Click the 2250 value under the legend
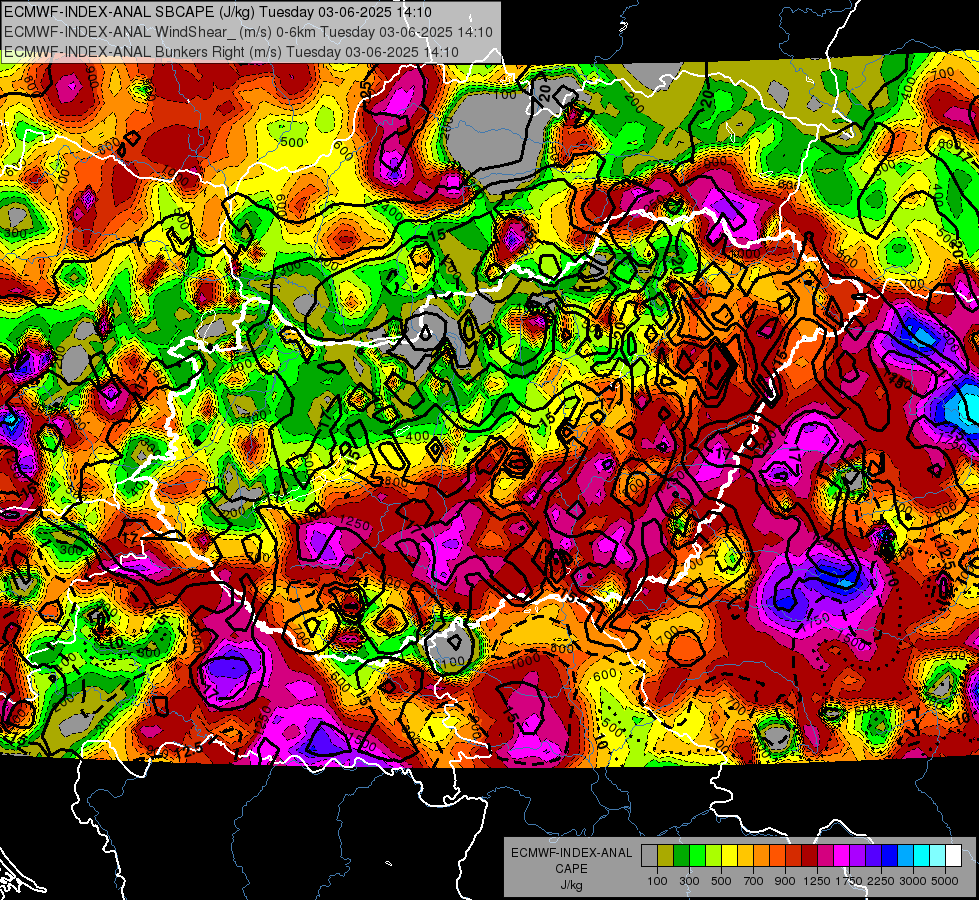 pyautogui.click(x=880, y=881)
